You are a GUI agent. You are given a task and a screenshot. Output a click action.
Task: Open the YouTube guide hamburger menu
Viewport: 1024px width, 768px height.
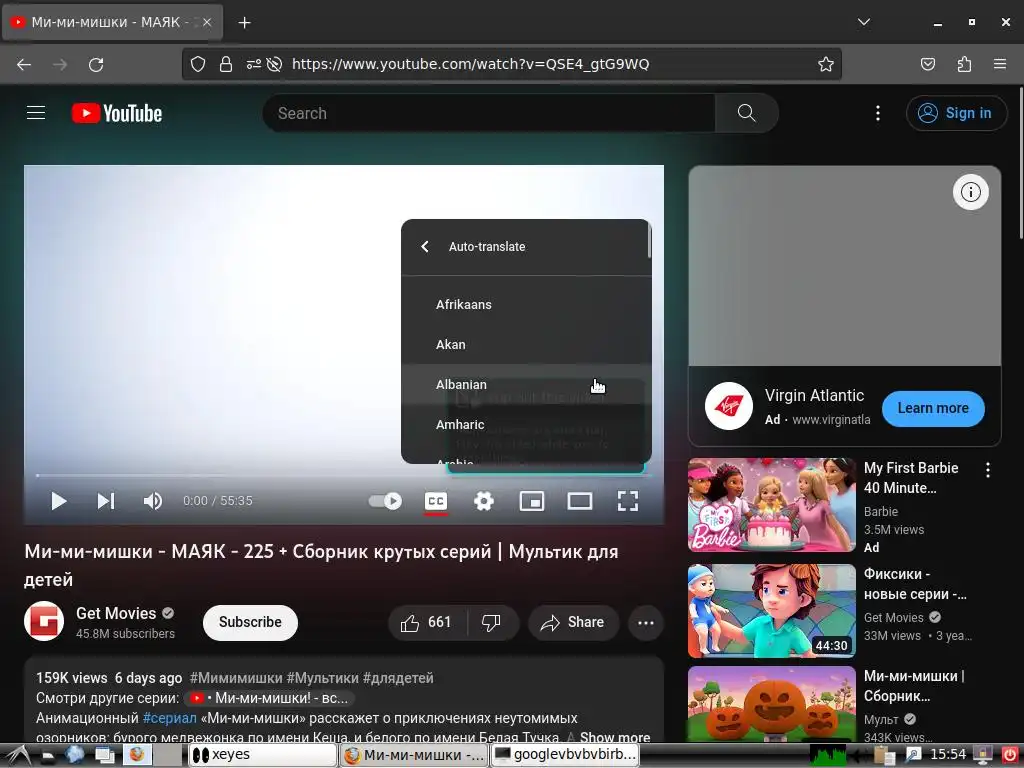tap(36, 113)
